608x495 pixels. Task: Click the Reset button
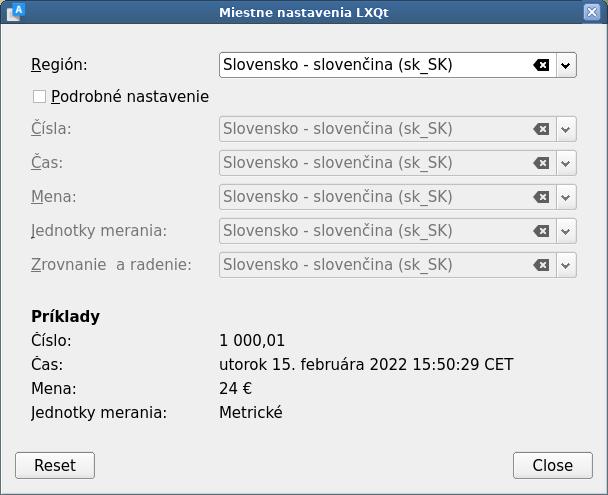pyautogui.click(x=55, y=465)
